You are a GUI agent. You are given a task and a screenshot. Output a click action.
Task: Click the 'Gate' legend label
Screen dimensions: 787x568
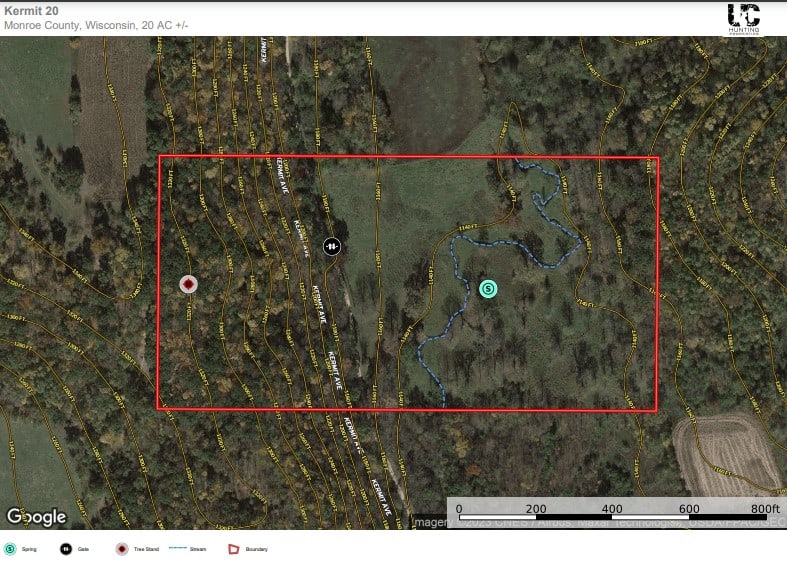tap(83, 549)
